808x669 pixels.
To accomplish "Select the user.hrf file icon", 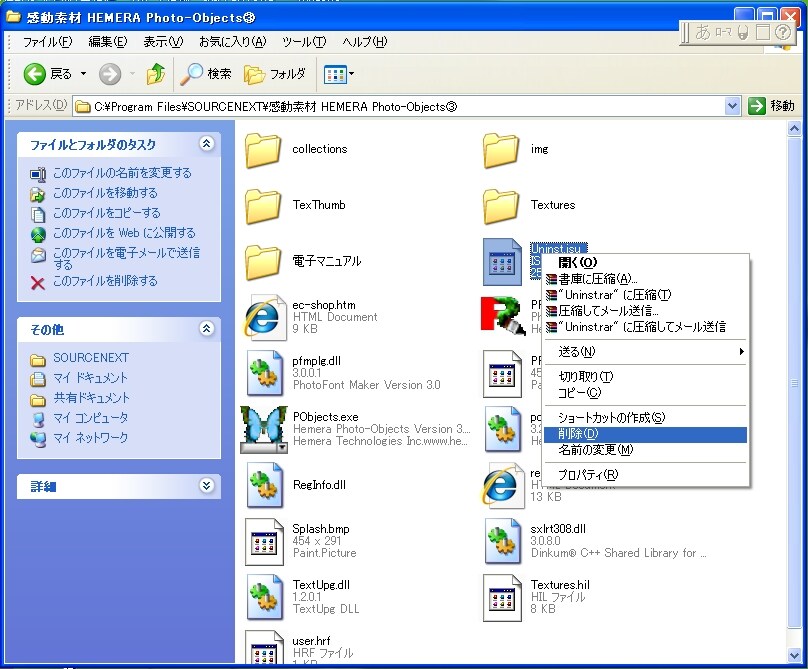I will pyautogui.click(x=264, y=648).
